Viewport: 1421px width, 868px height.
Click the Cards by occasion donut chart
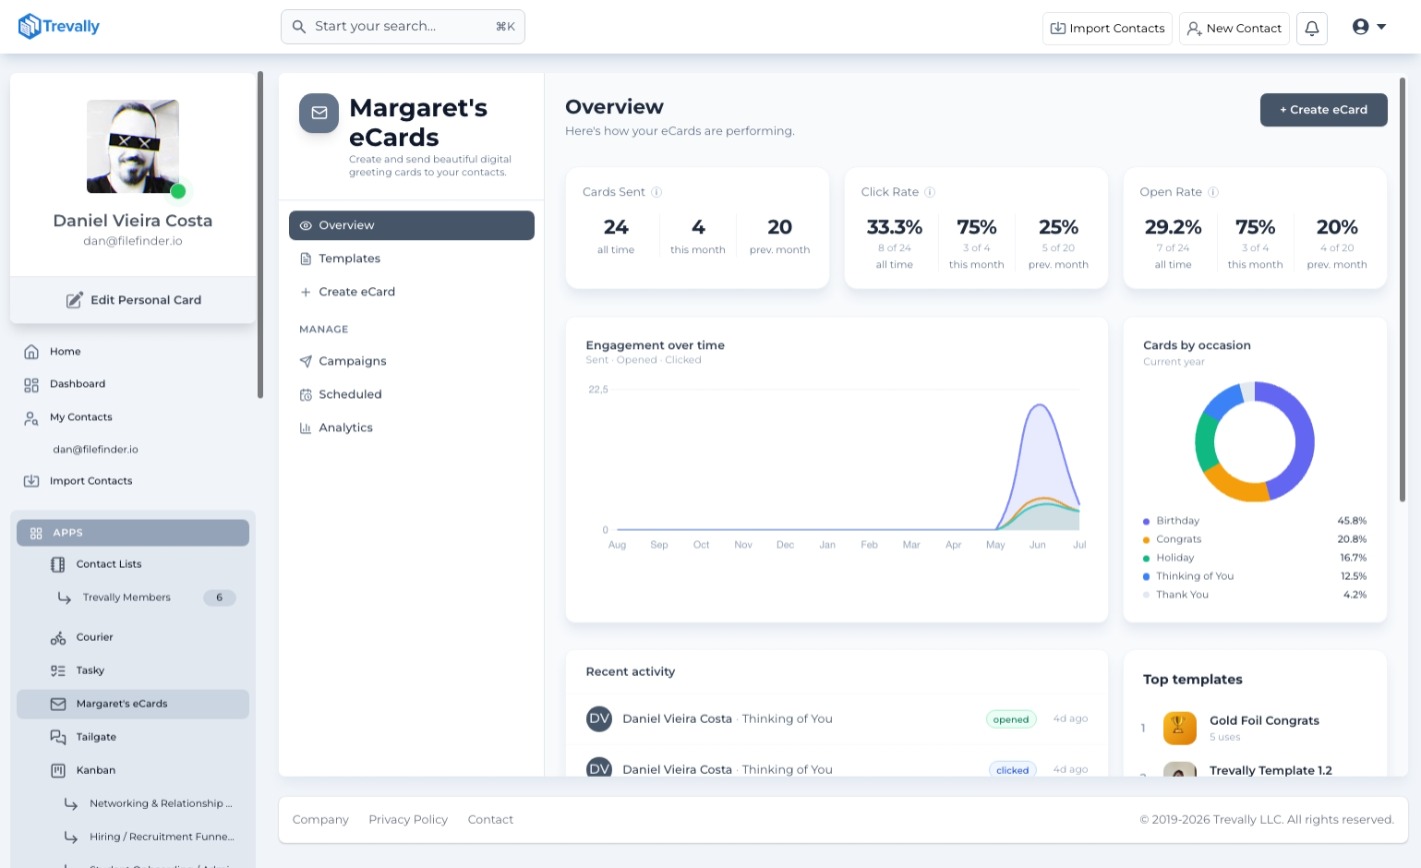click(x=1255, y=441)
